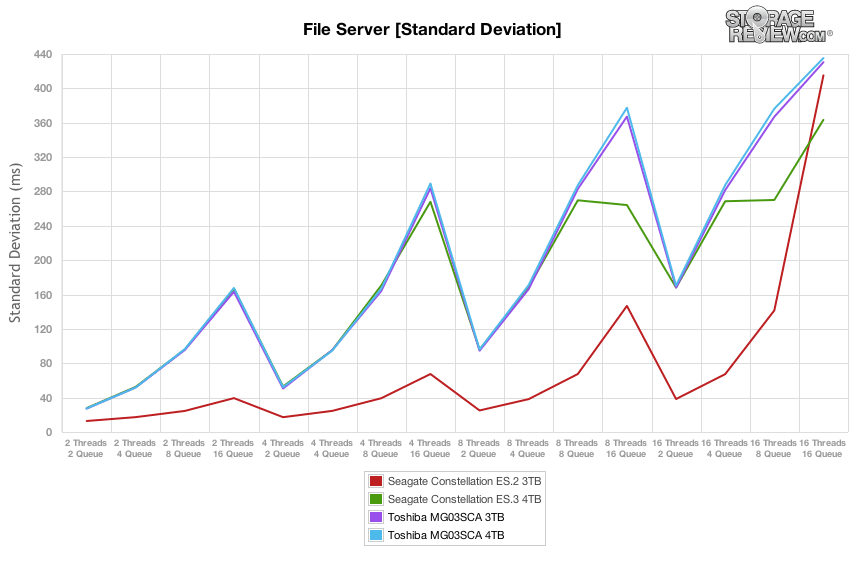Image resolution: width=850 pixels, height=570 pixels.
Task: Click the Standard Deviation (ms) axis title
Action: tap(15, 242)
